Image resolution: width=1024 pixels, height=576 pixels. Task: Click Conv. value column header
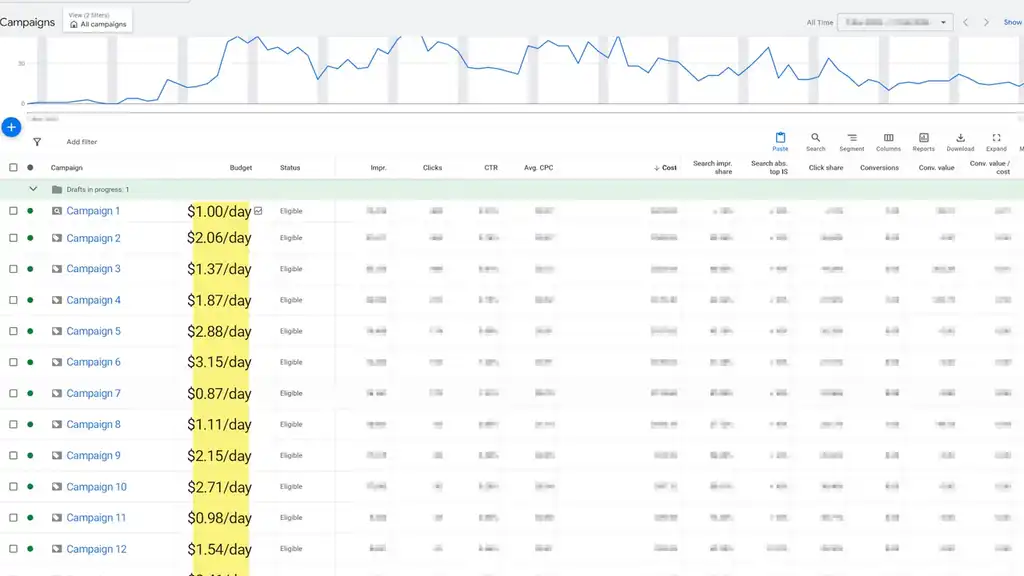(936, 168)
